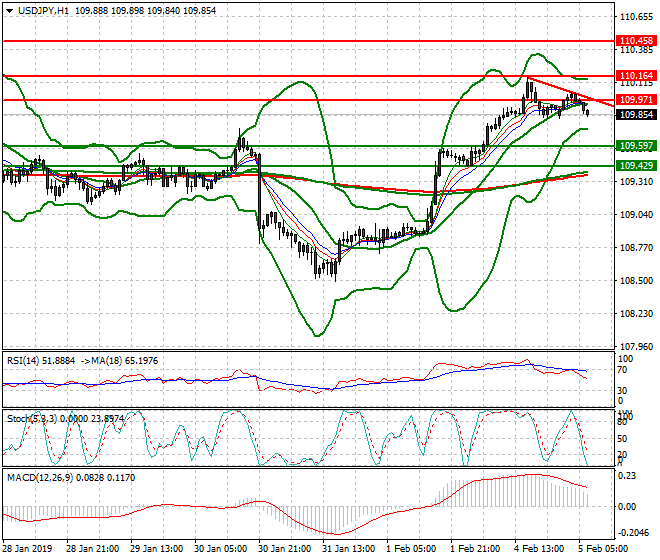The height and width of the screenshot is (560, 660).
Task: Click the 30 Jan 21:00 time label
Action: tap(284, 549)
